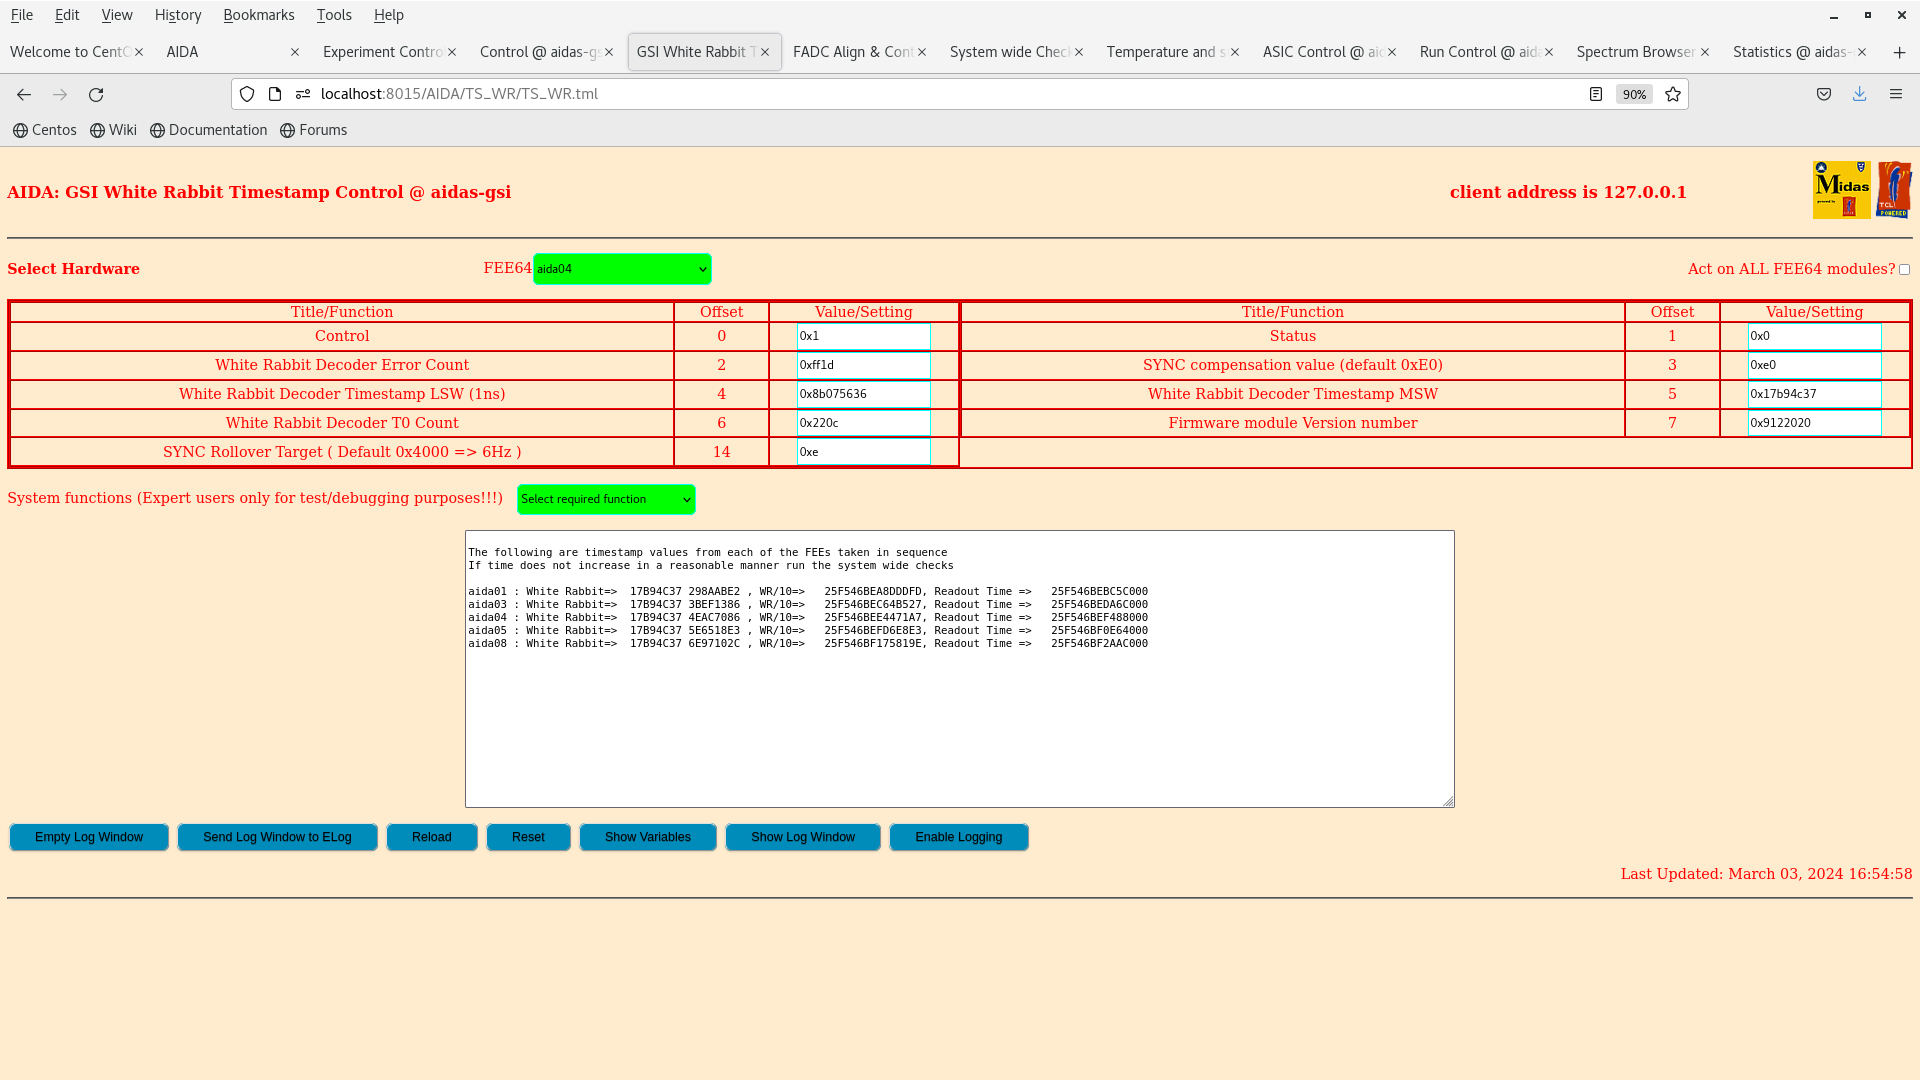Expand Select required function dropdown
This screenshot has width=1920, height=1080.
point(606,499)
